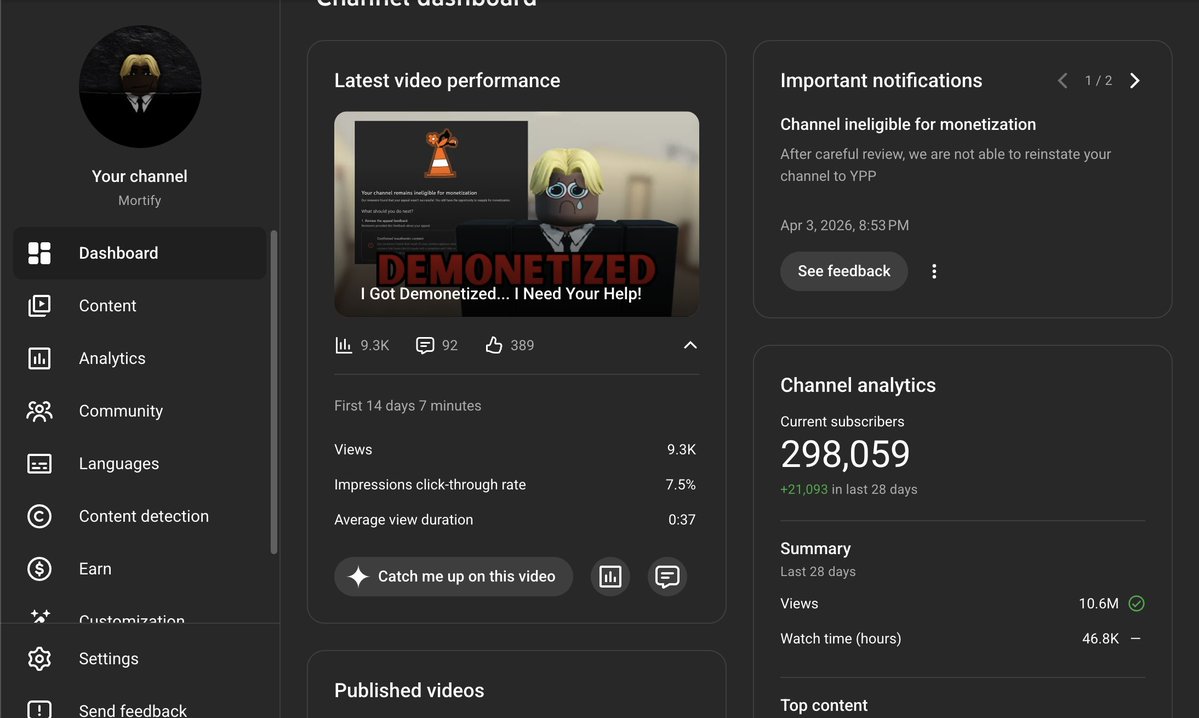Open the Content detection copyright icon
The image size is (1199, 718).
coord(39,516)
